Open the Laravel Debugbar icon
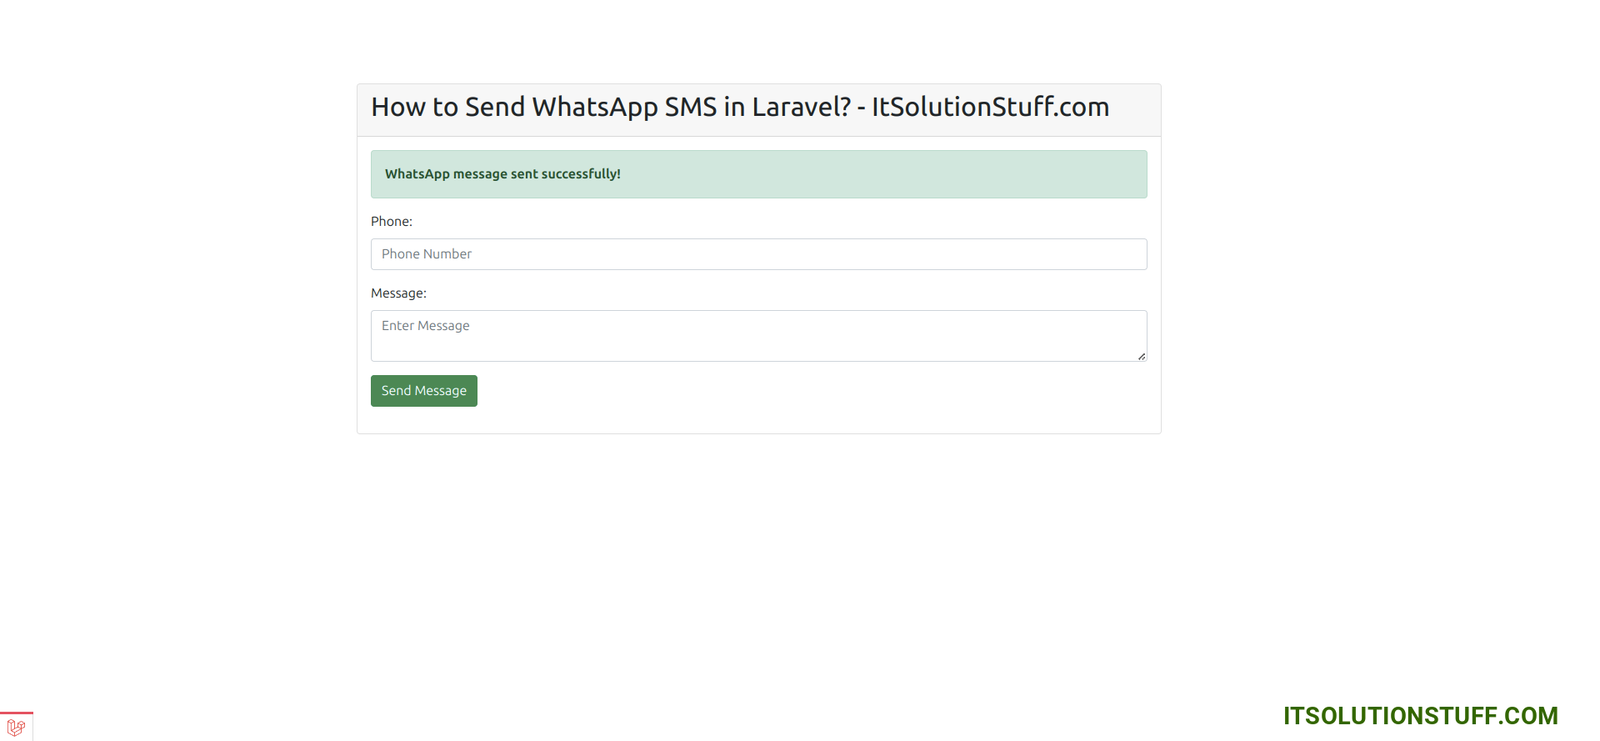1600x741 pixels. tap(16, 727)
